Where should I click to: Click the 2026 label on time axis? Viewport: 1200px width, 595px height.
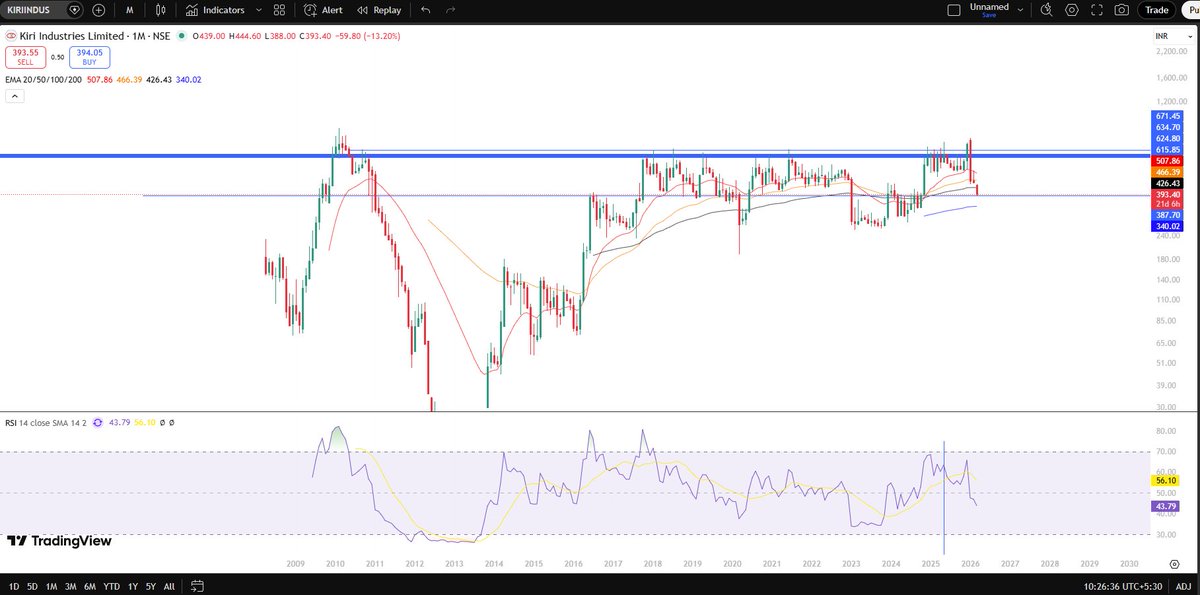pyautogui.click(x=970, y=564)
